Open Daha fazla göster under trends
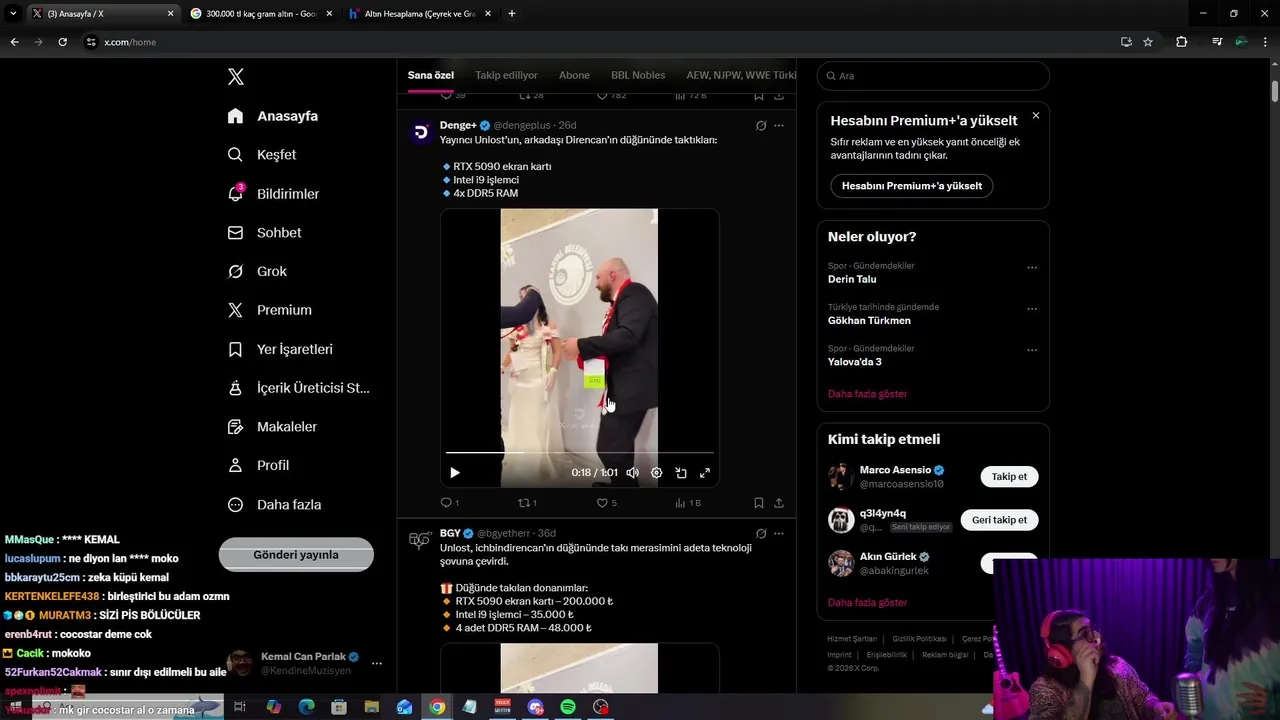 coord(867,394)
